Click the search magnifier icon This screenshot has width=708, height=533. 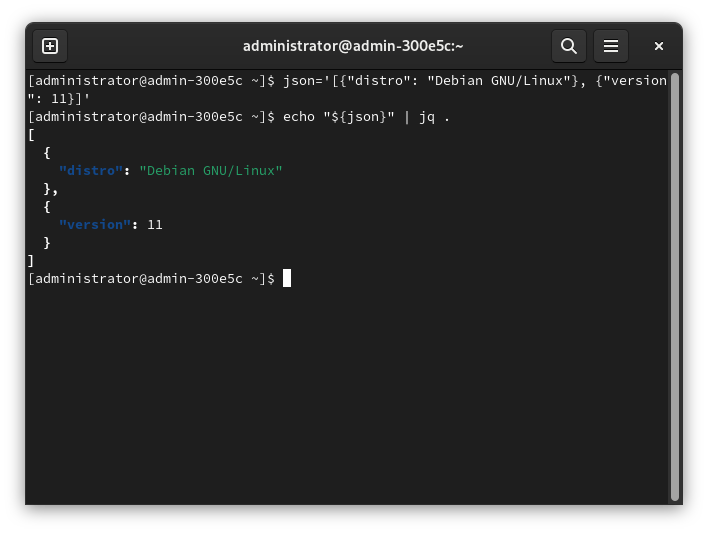568,46
